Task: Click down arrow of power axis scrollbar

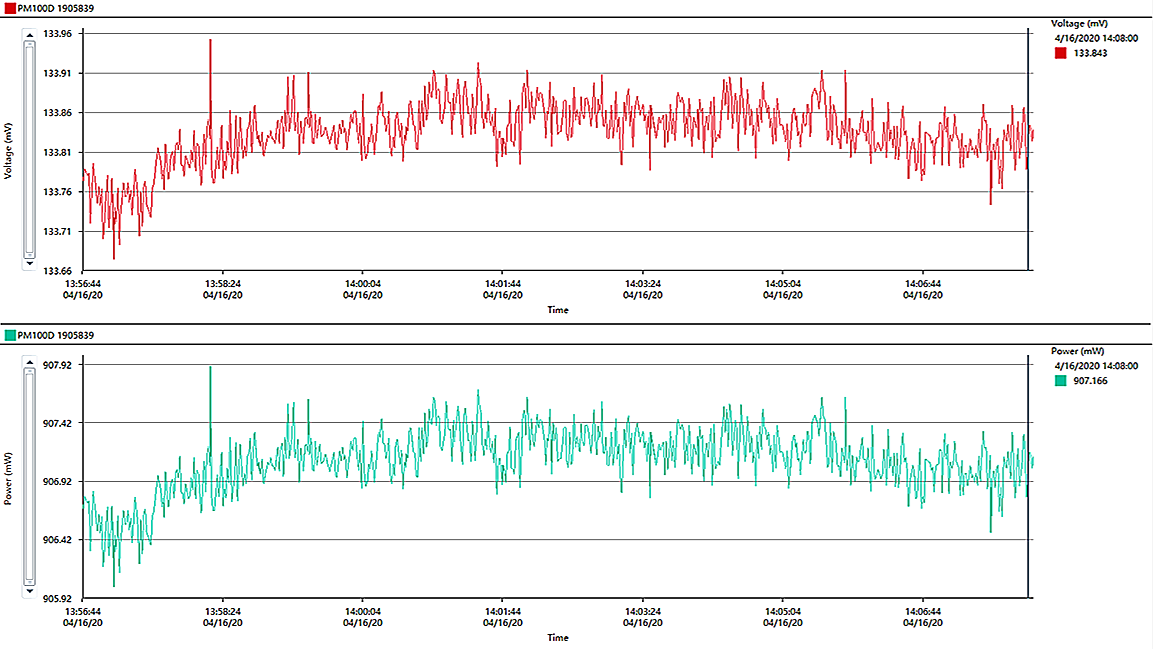Action: (x=29, y=591)
